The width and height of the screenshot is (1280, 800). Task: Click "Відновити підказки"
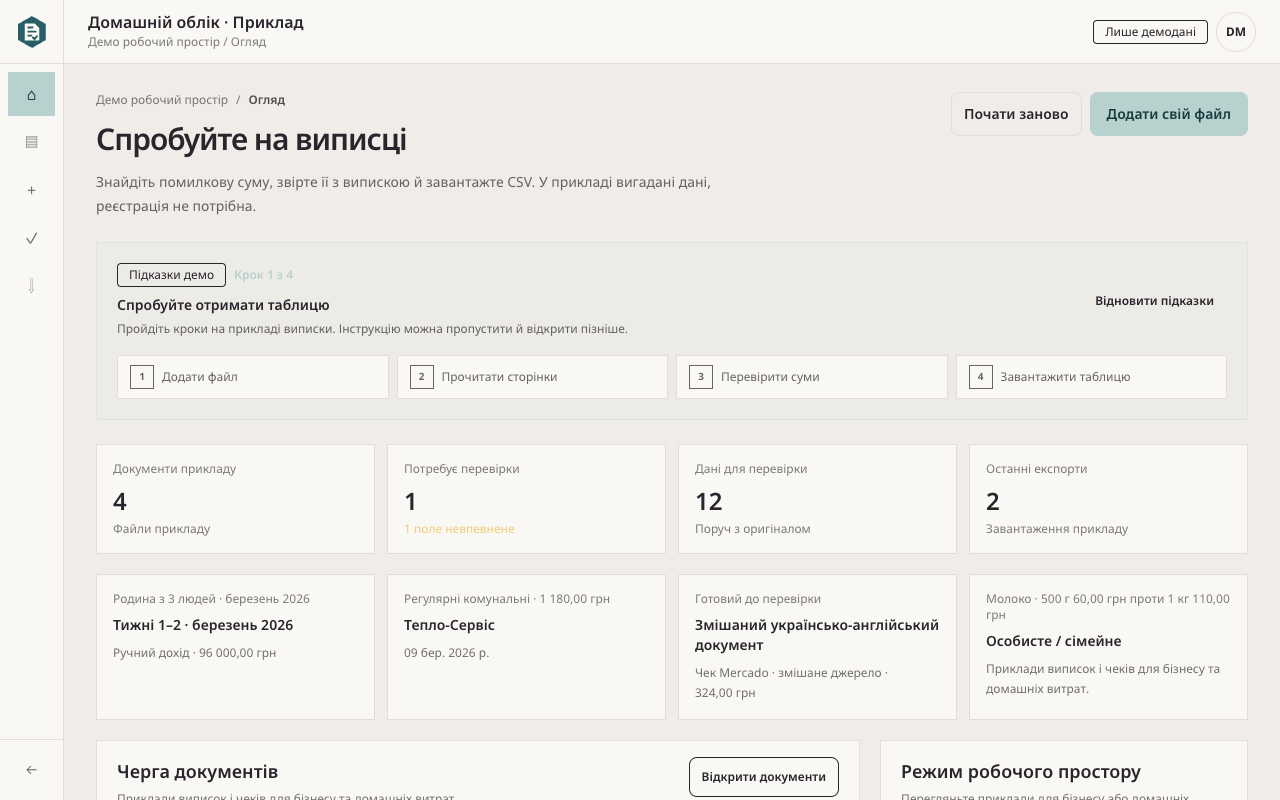tap(1154, 301)
